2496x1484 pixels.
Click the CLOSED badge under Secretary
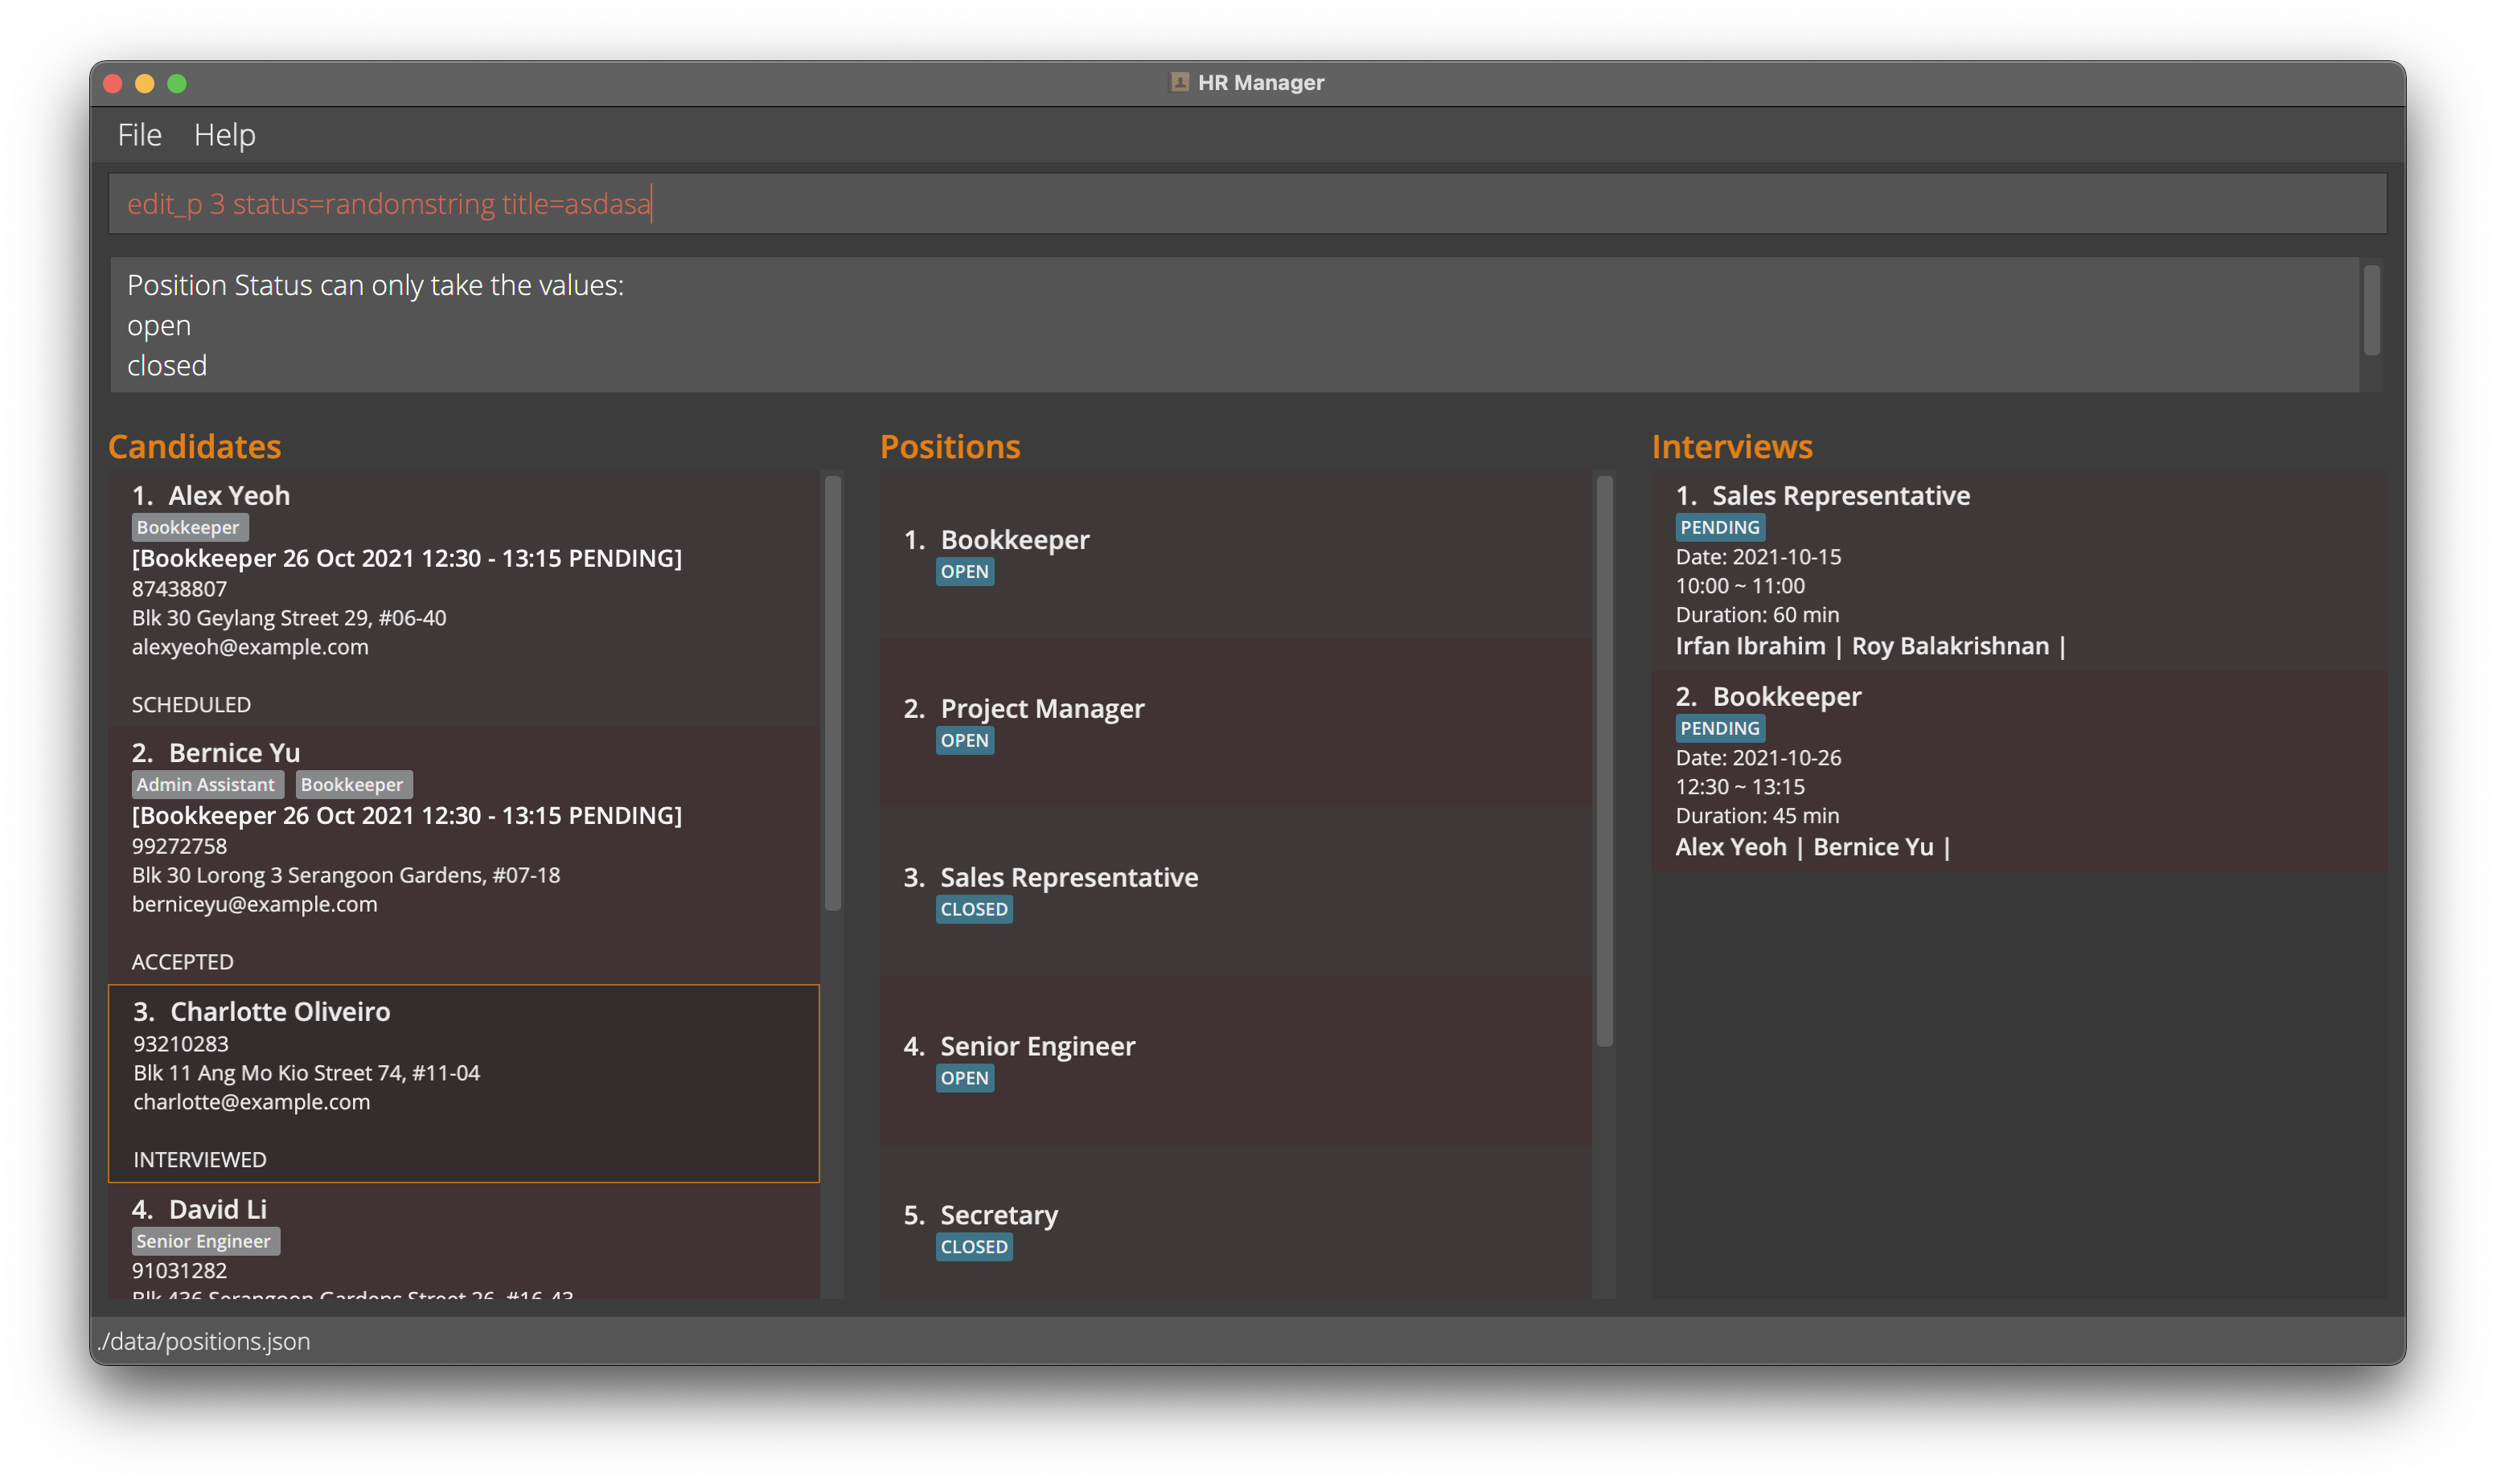coord(973,1247)
